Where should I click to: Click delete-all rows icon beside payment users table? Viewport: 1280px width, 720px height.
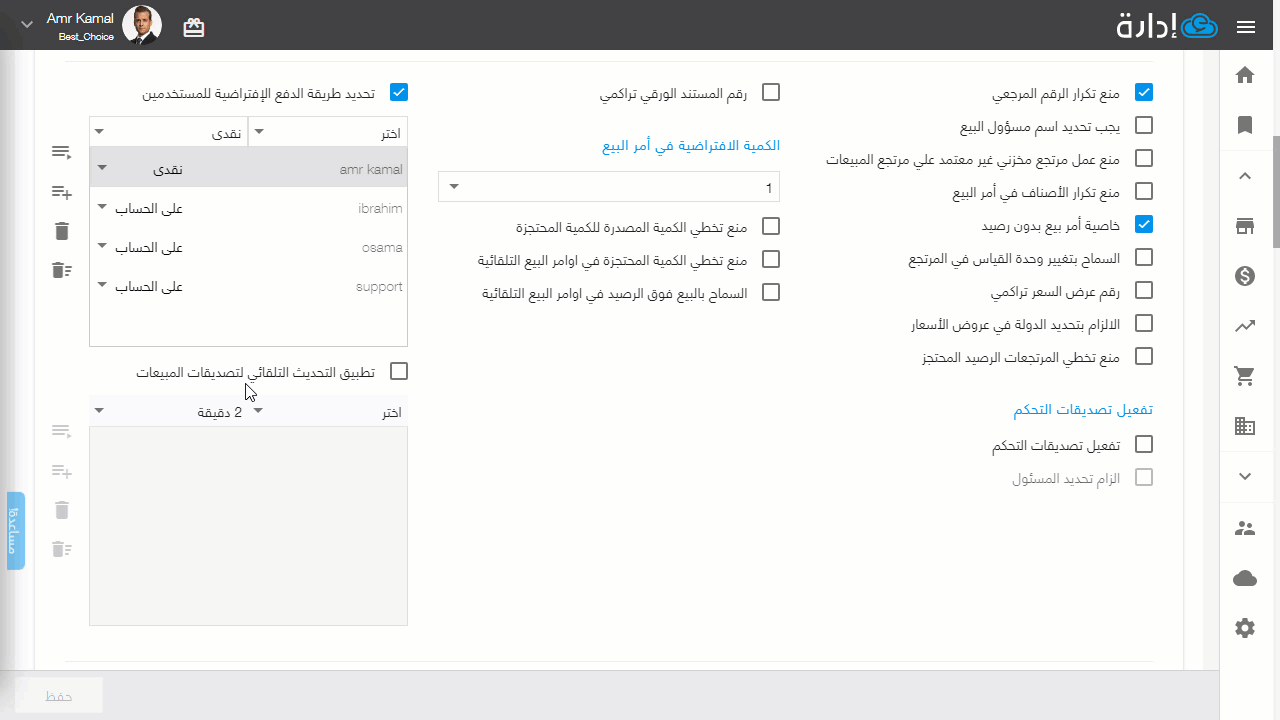[x=62, y=270]
